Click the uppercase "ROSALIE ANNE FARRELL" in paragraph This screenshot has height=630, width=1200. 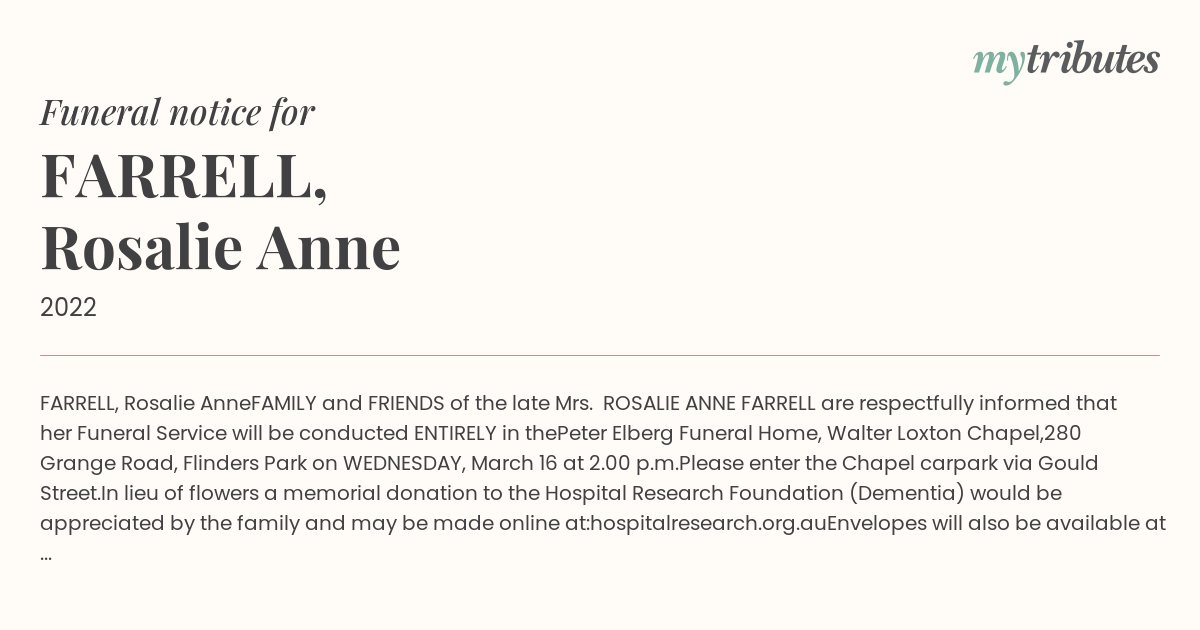point(710,403)
